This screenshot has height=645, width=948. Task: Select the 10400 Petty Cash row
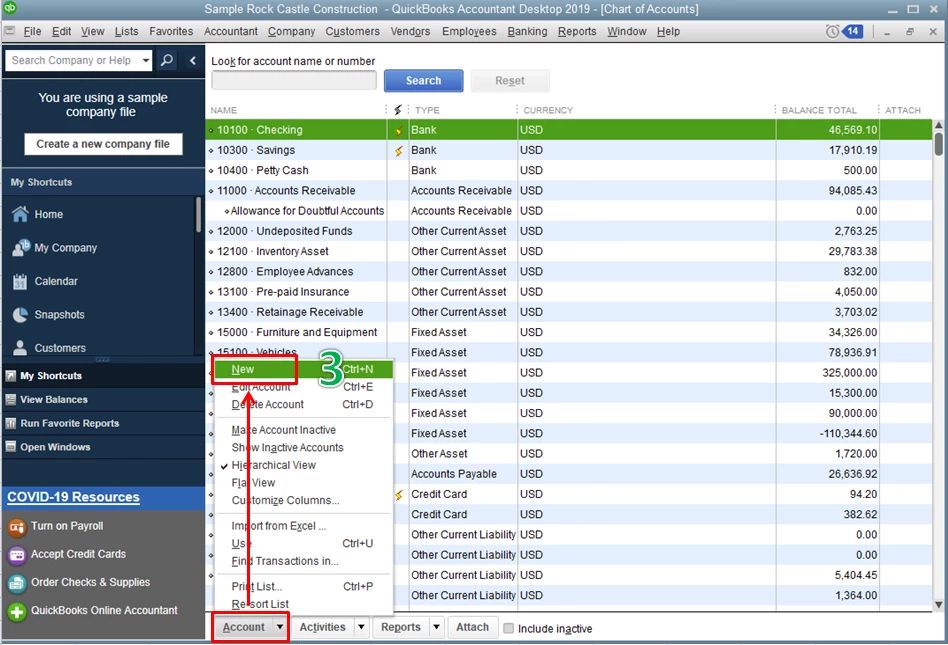pyautogui.click(x=569, y=170)
